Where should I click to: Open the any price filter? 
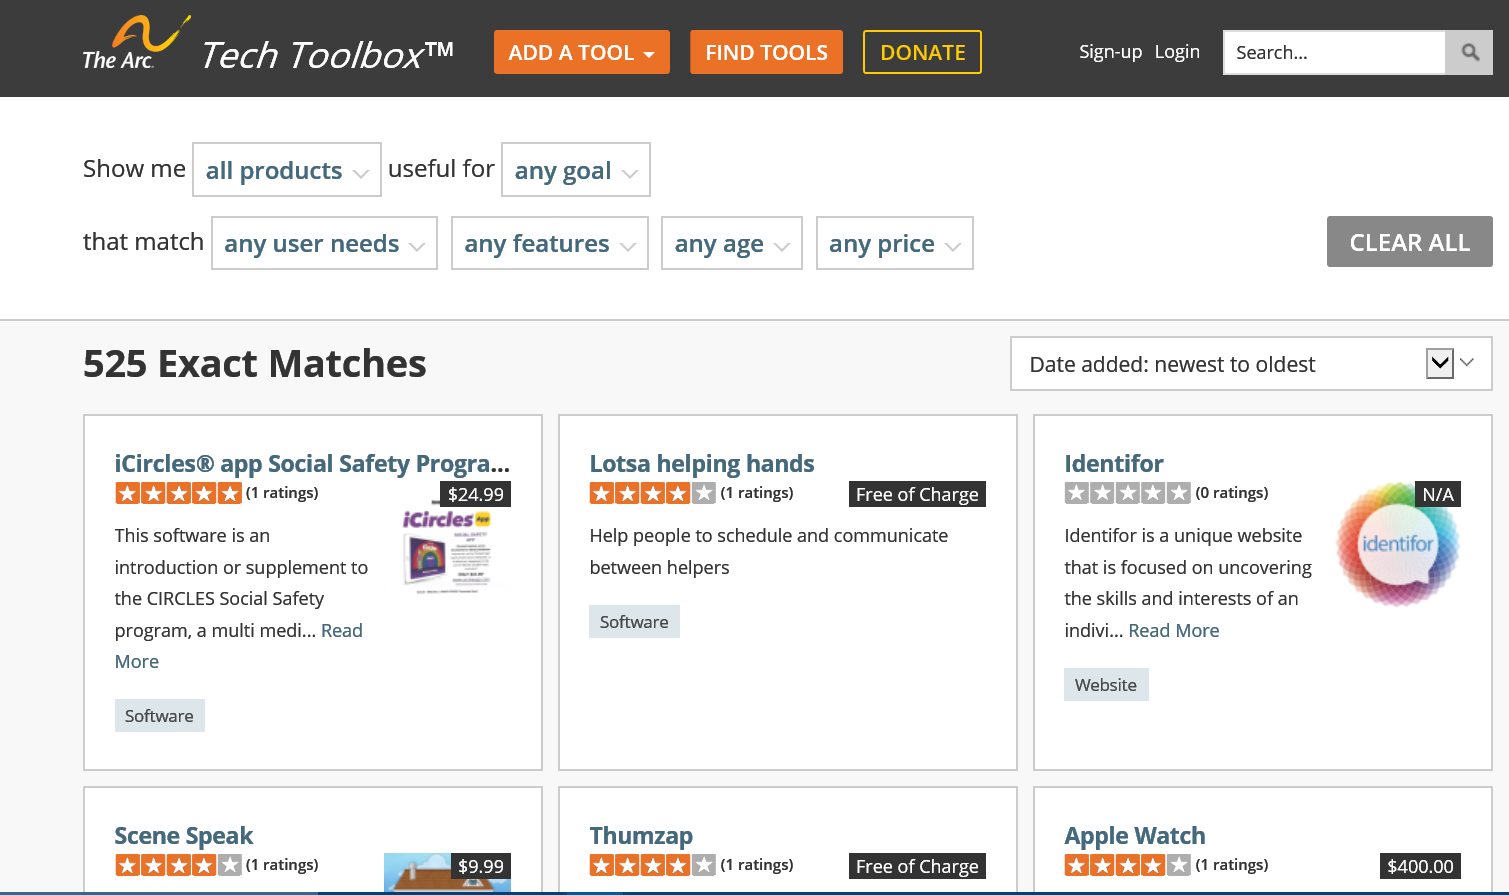pos(894,244)
